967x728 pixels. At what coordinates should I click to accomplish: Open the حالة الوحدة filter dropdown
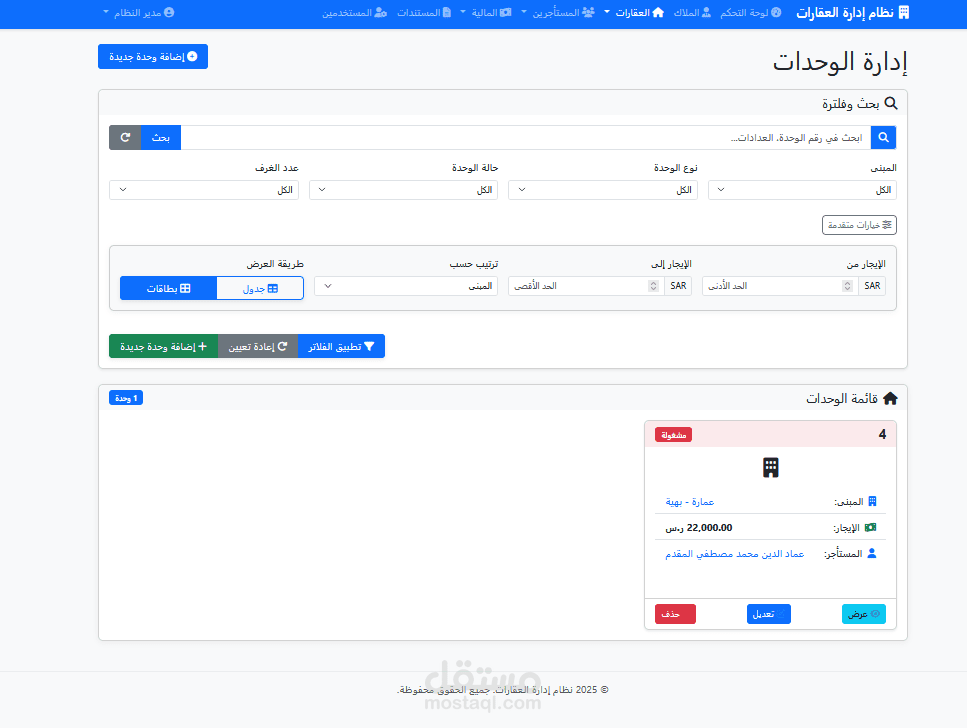point(403,190)
